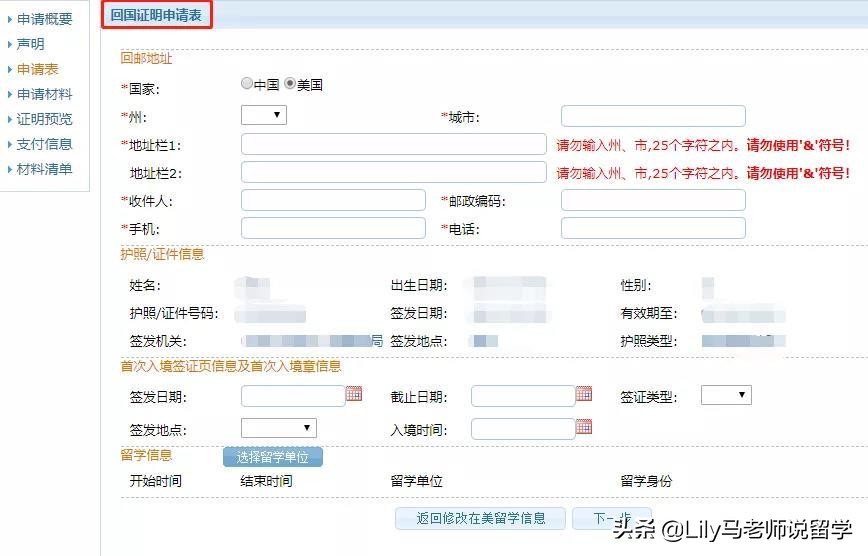The height and width of the screenshot is (556, 868).
Task: Click the 回邮地址 section heading
Action: [x=146, y=58]
